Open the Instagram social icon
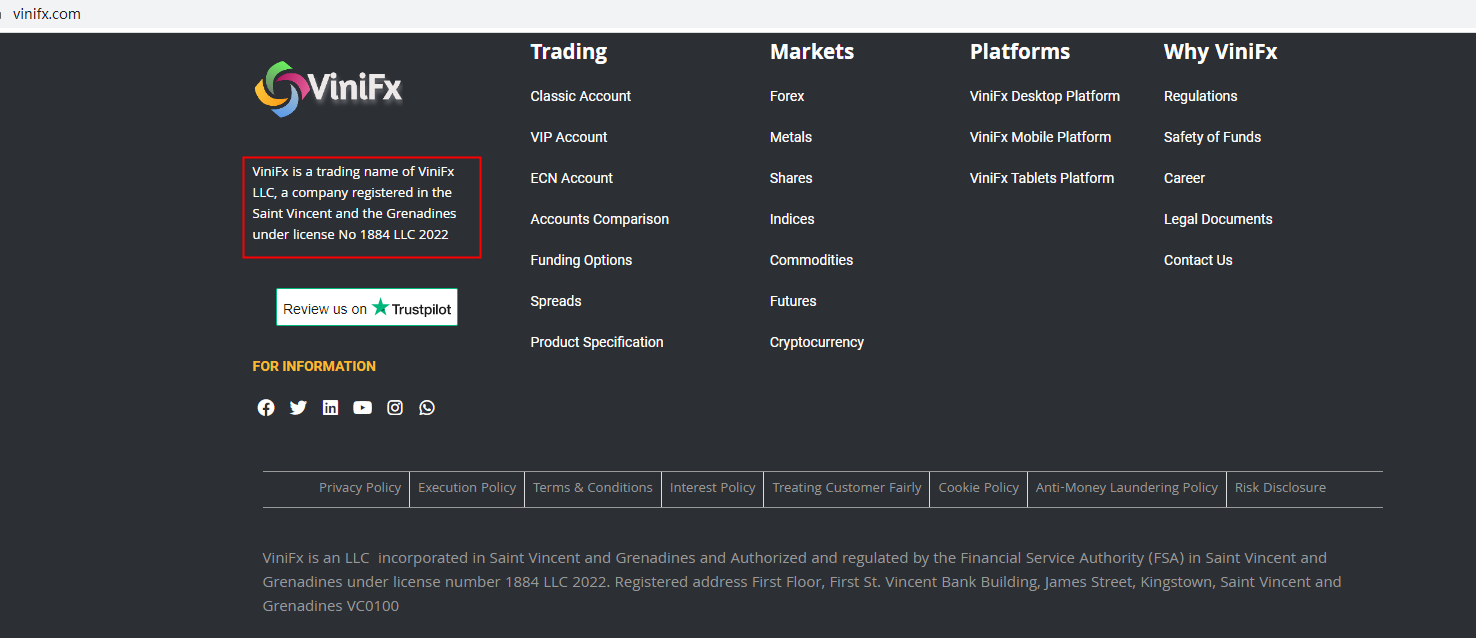 pos(395,408)
